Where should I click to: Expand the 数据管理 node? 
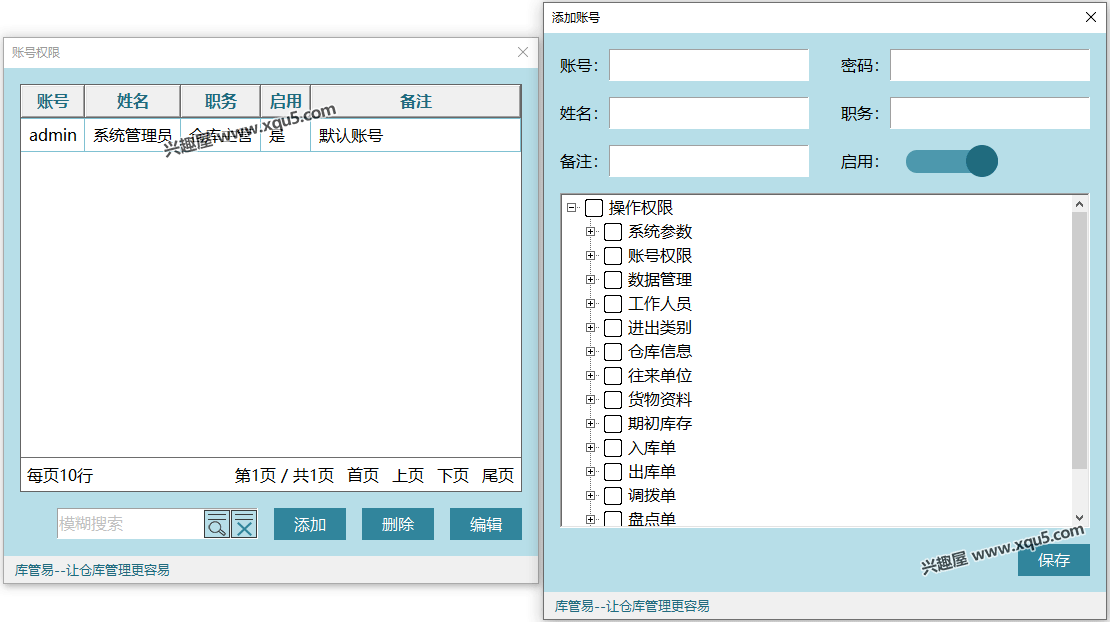pos(590,280)
